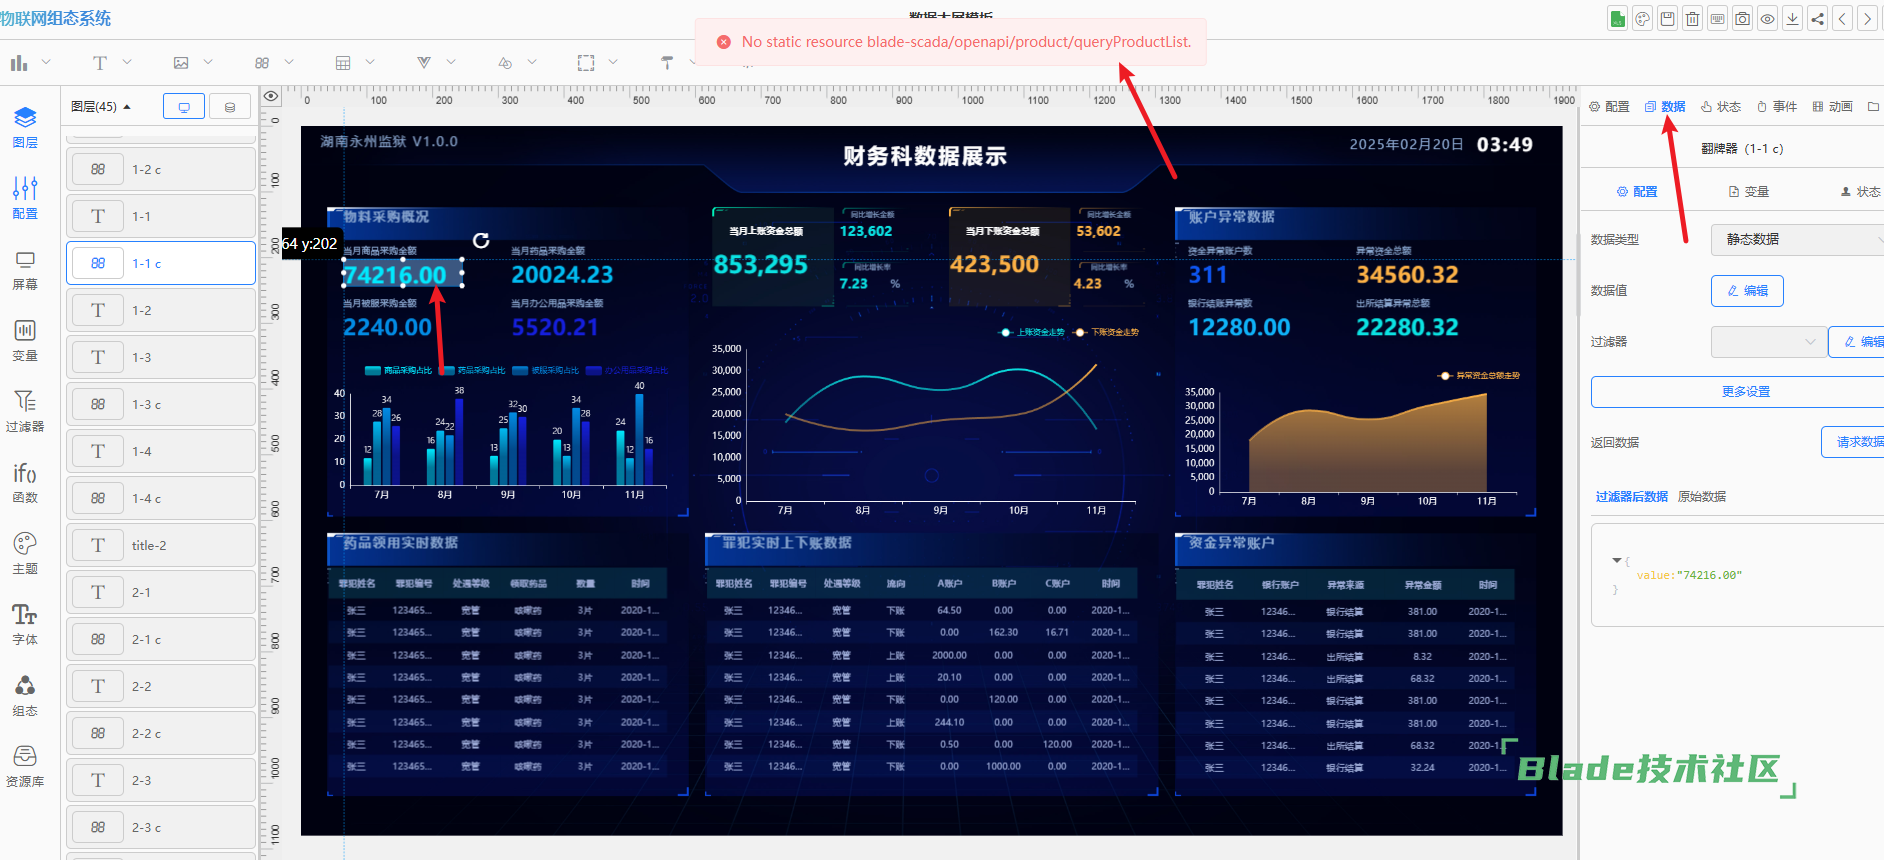Open the color palette theme icon
The height and width of the screenshot is (860, 1884).
pos(1642,19)
